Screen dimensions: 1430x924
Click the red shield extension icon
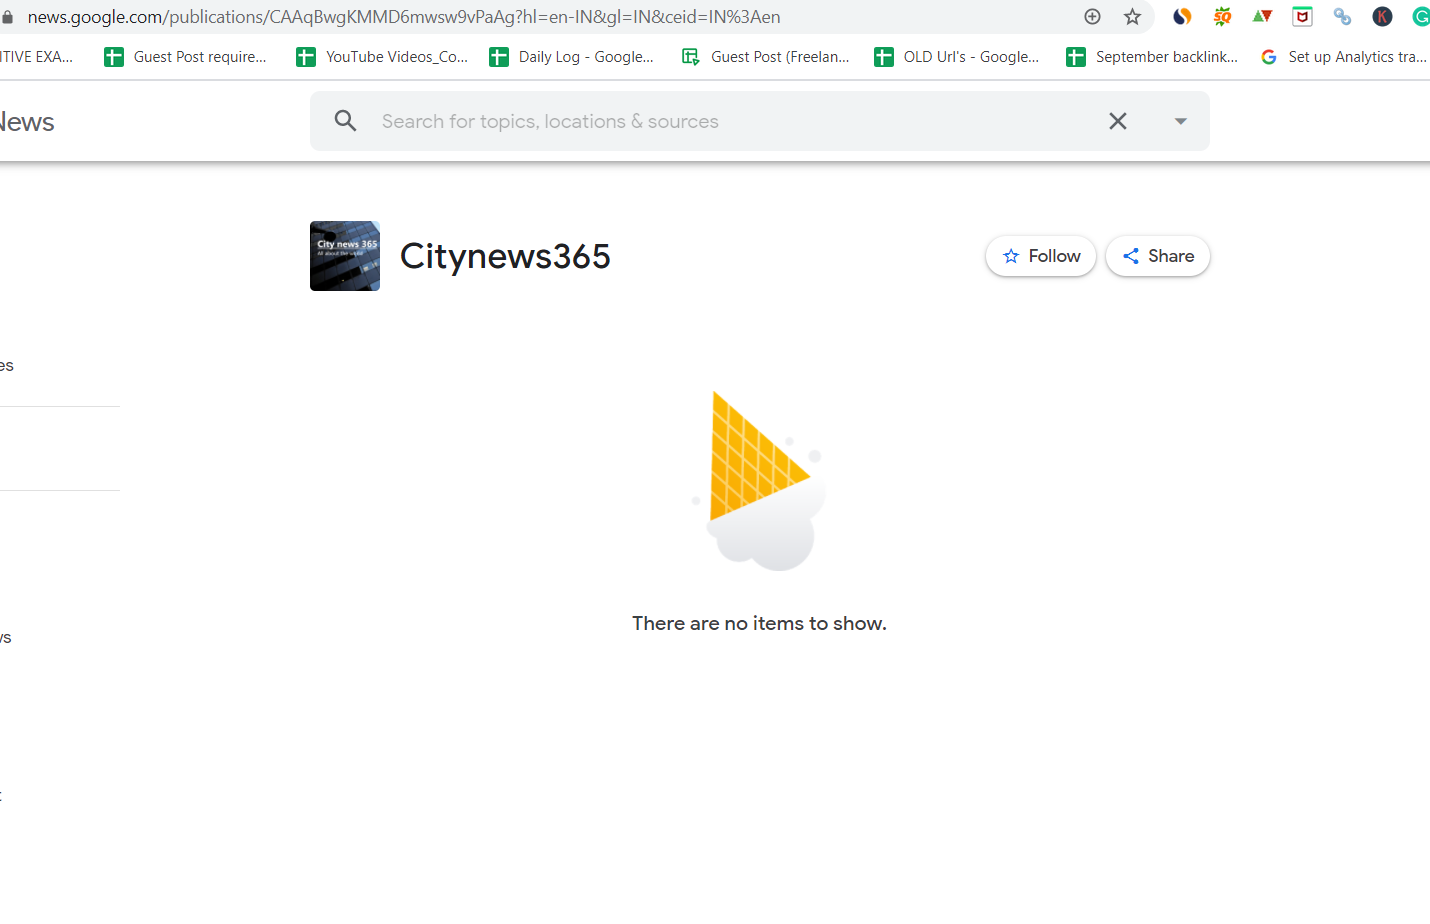point(1302,16)
